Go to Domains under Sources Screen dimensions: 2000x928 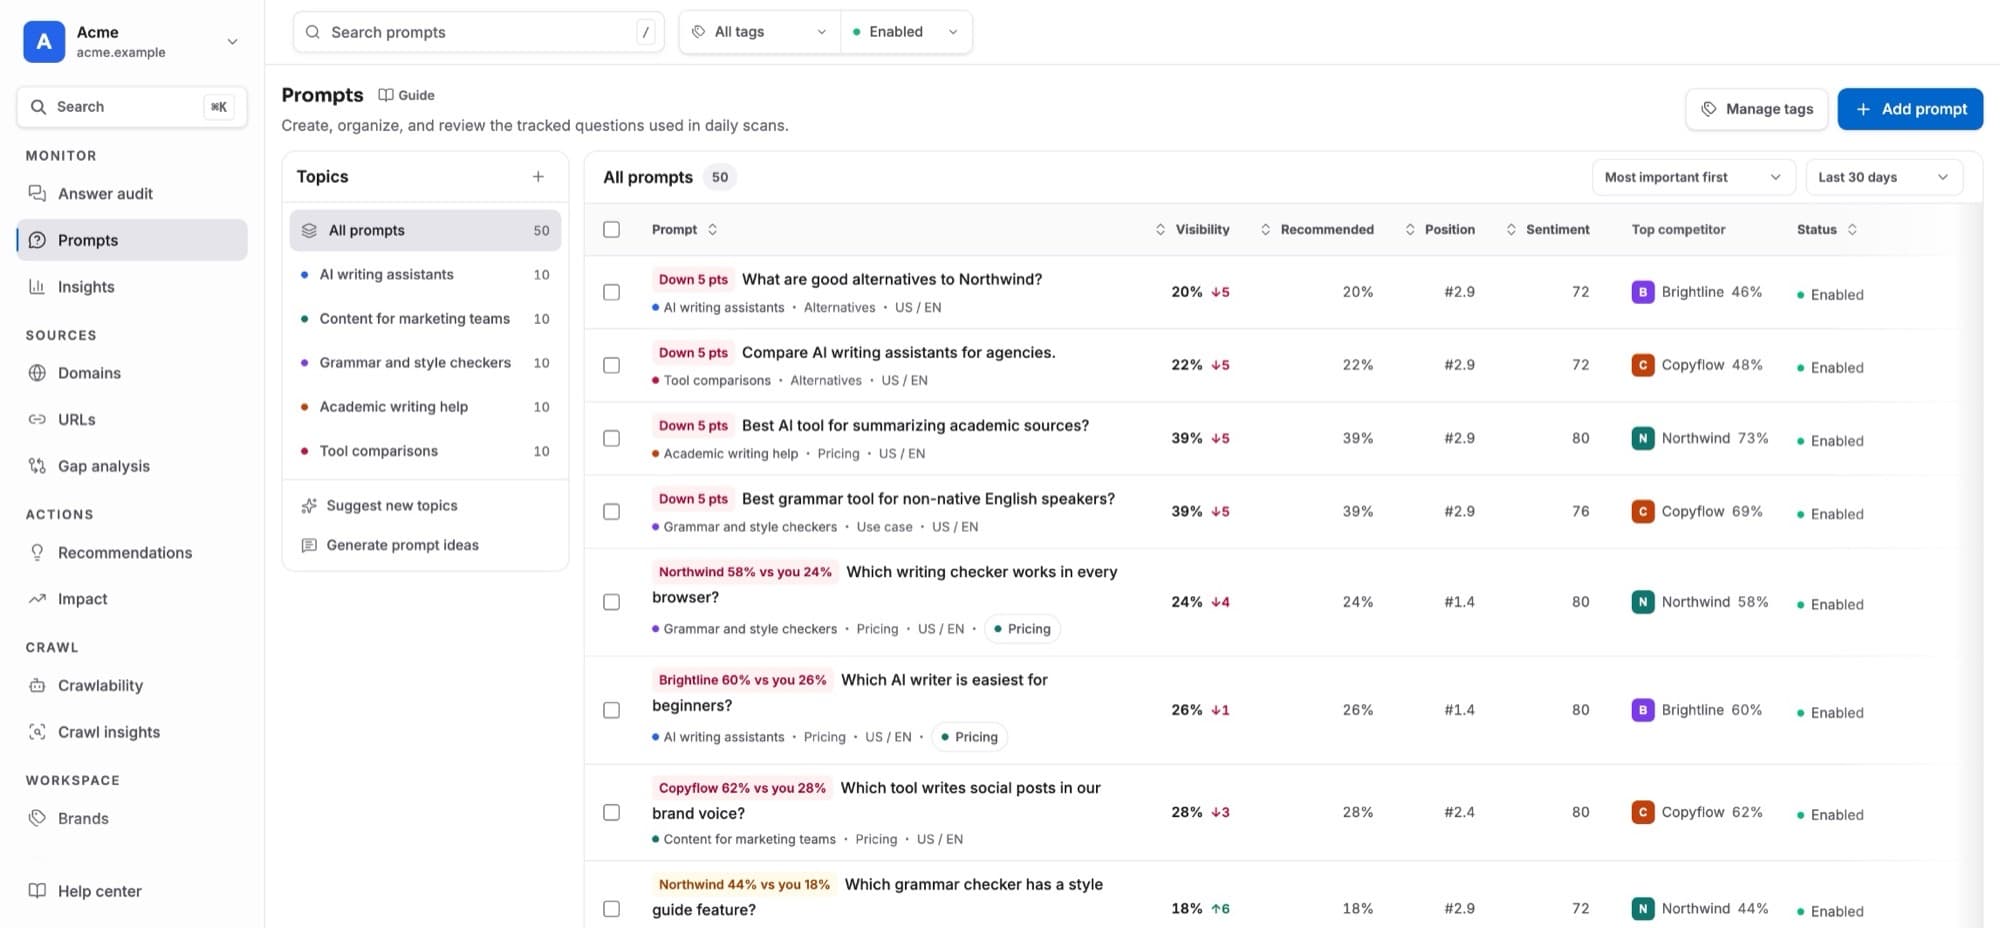131,373
